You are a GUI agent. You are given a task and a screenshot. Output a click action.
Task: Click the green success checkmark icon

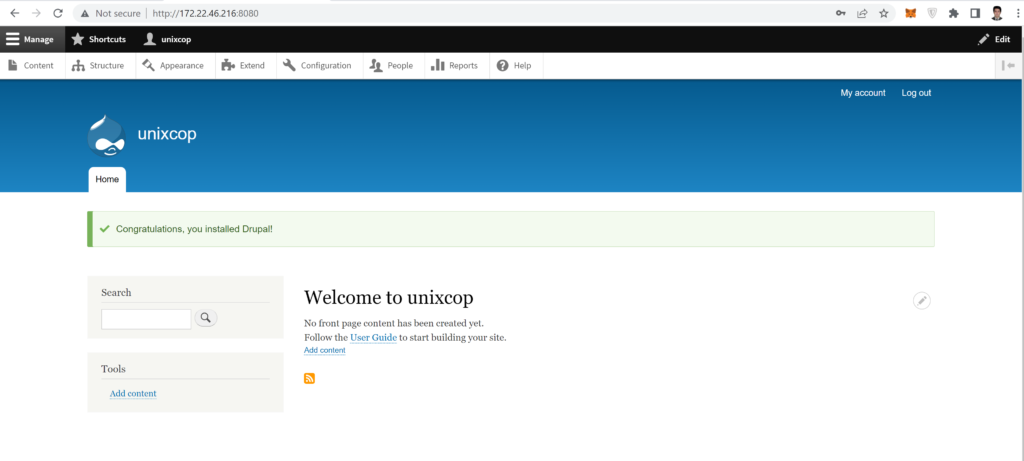tap(104, 229)
